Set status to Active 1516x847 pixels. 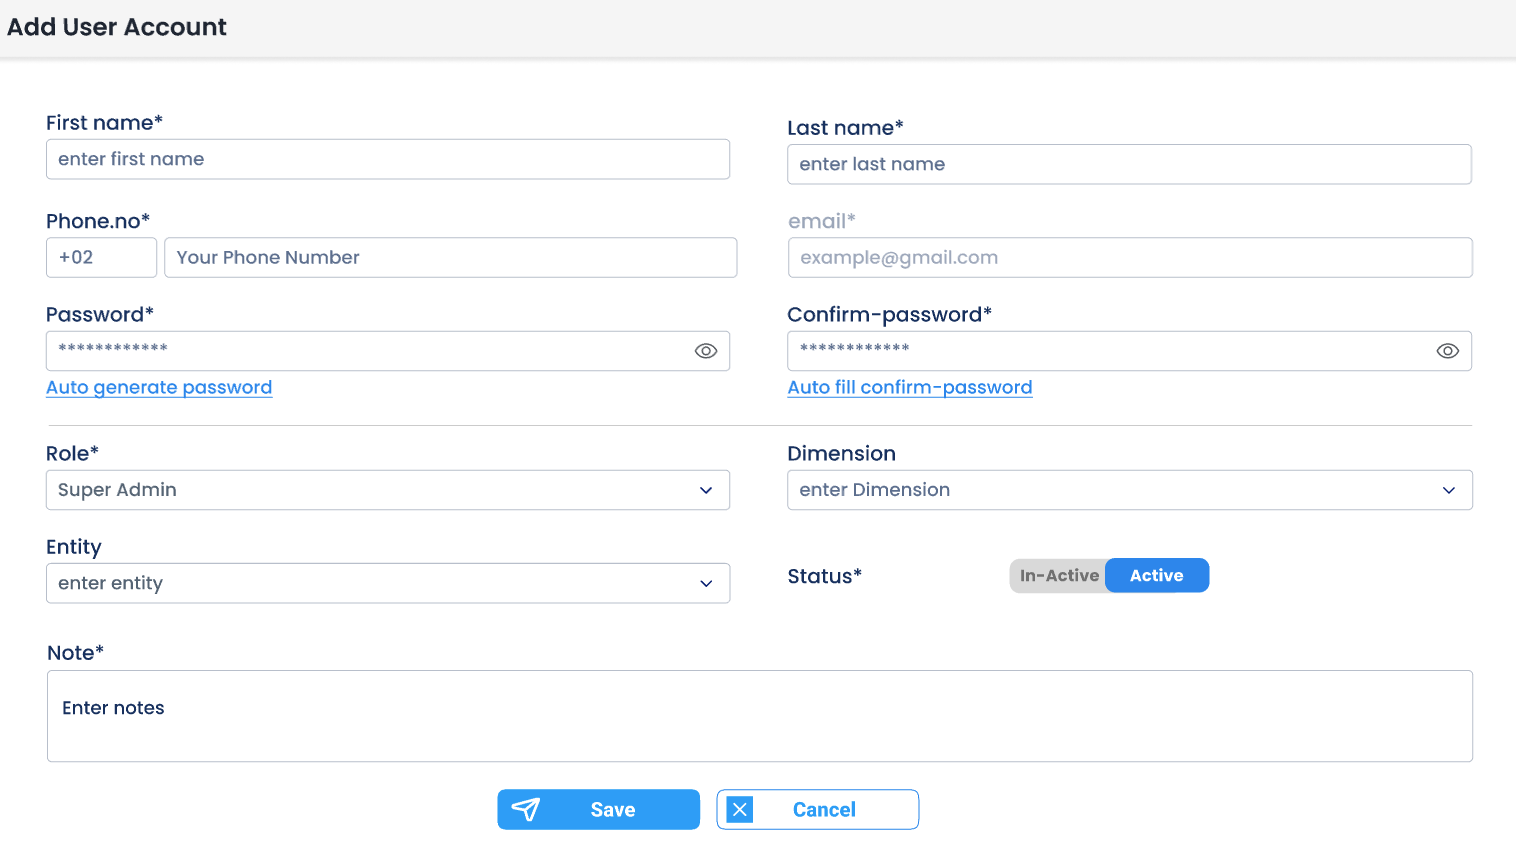pyautogui.click(x=1156, y=576)
